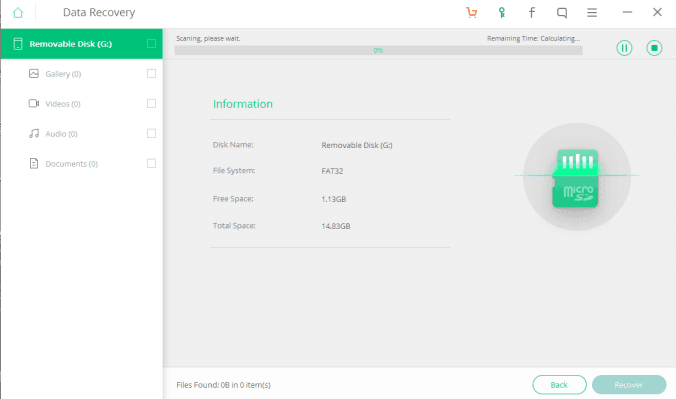Open the shopping cart purchase icon
This screenshot has height=399, width=676.
click(x=471, y=13)
